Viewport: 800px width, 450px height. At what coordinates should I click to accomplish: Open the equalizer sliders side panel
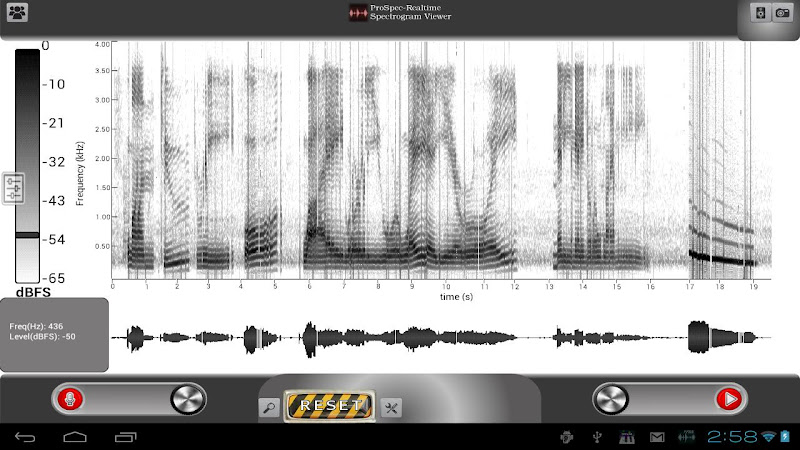point(13,188)
